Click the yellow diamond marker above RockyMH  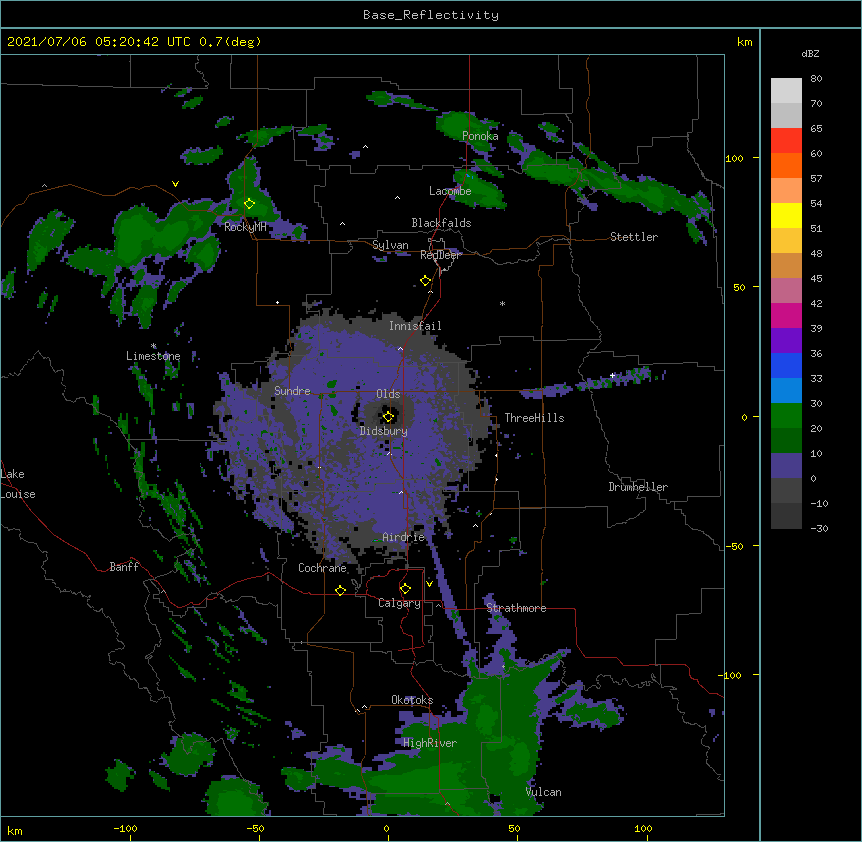click(x=249, y=203)
